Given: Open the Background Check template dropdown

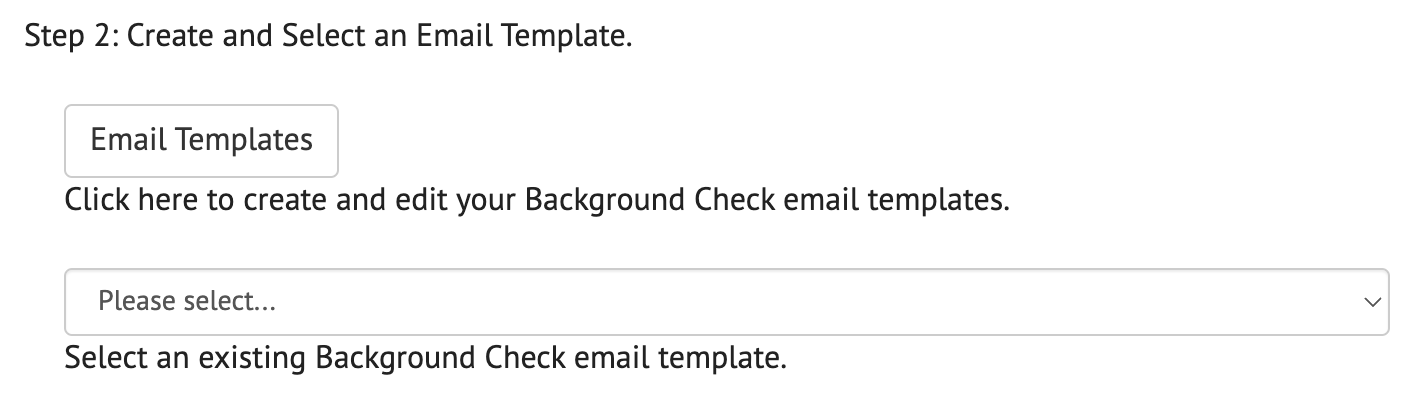Looking at the screenshot, I should click(x=726, y=301).
